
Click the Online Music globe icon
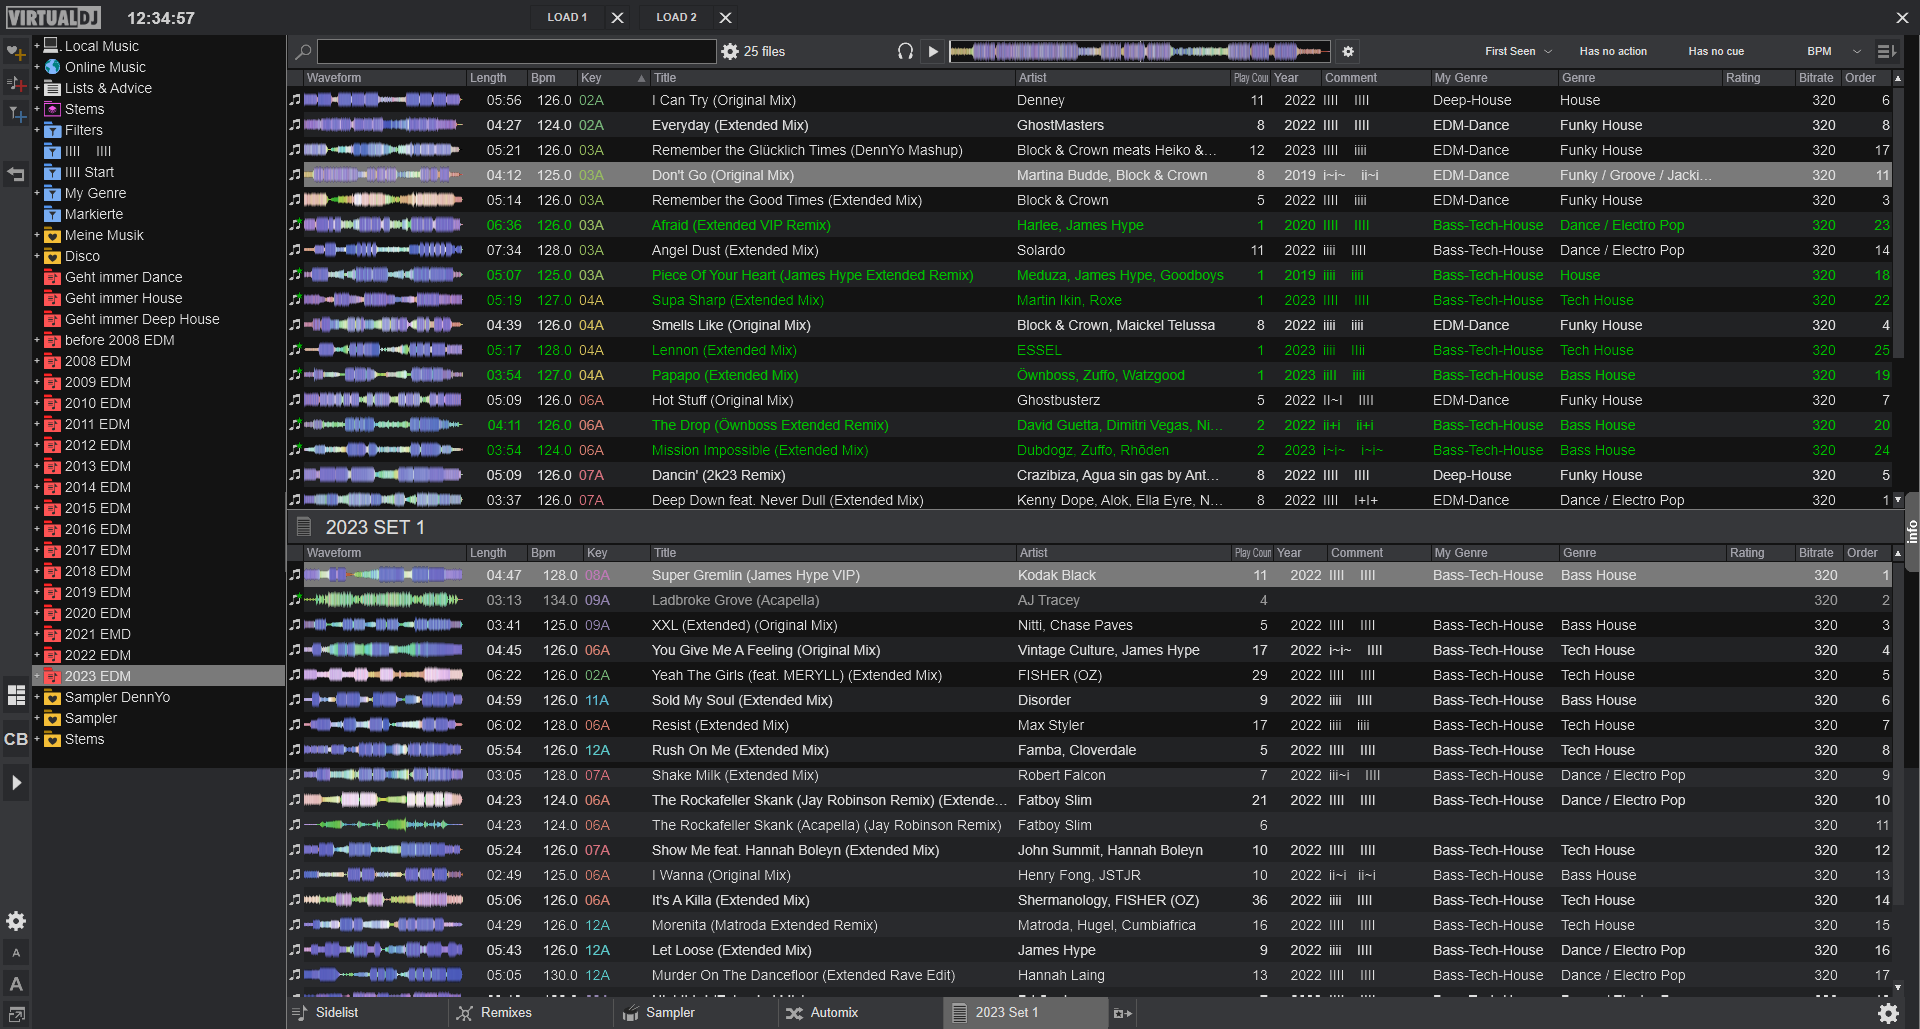[x=53, y=67]
